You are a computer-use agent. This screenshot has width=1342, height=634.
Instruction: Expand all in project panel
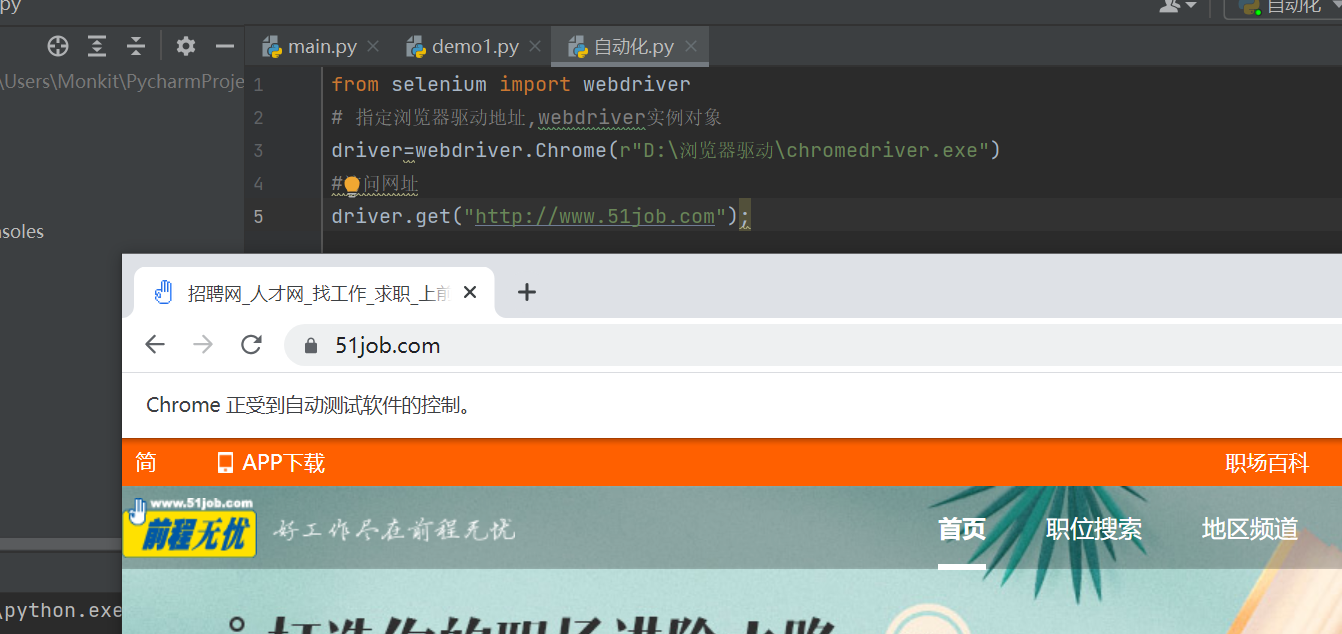click(96, 46)
